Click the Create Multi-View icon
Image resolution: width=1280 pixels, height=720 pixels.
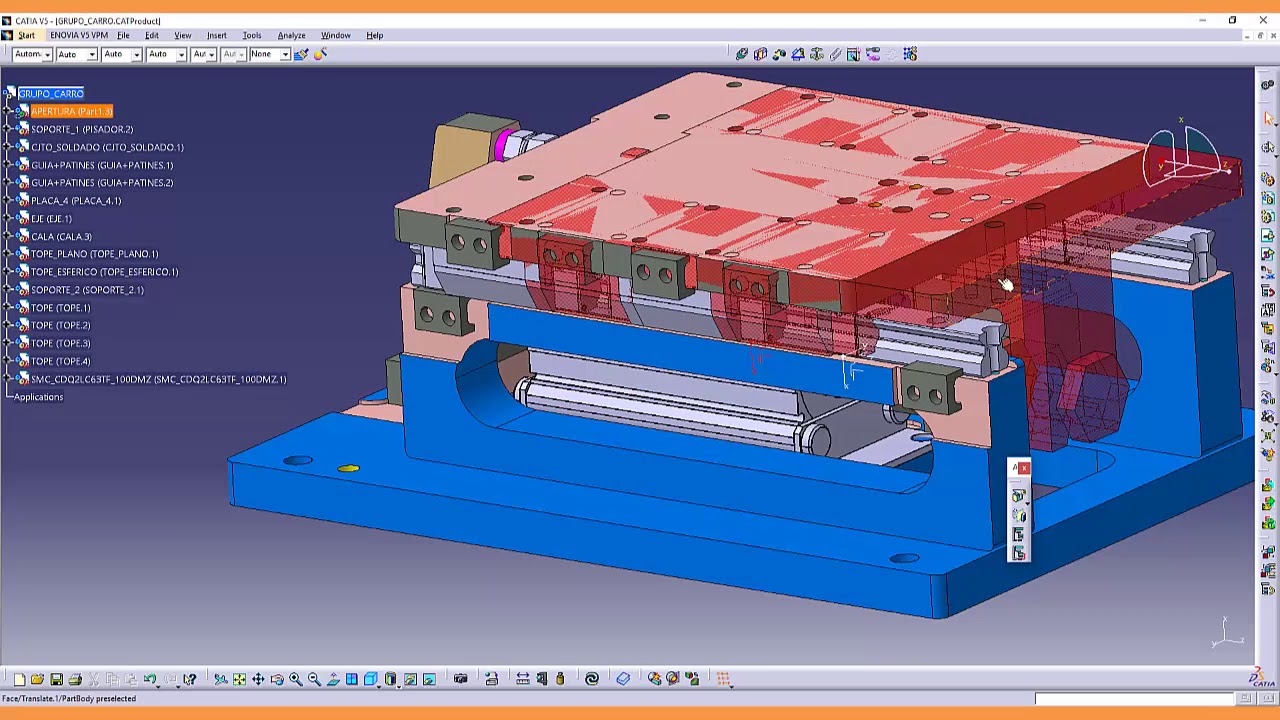pyautogui.click(x=351, y=679)
